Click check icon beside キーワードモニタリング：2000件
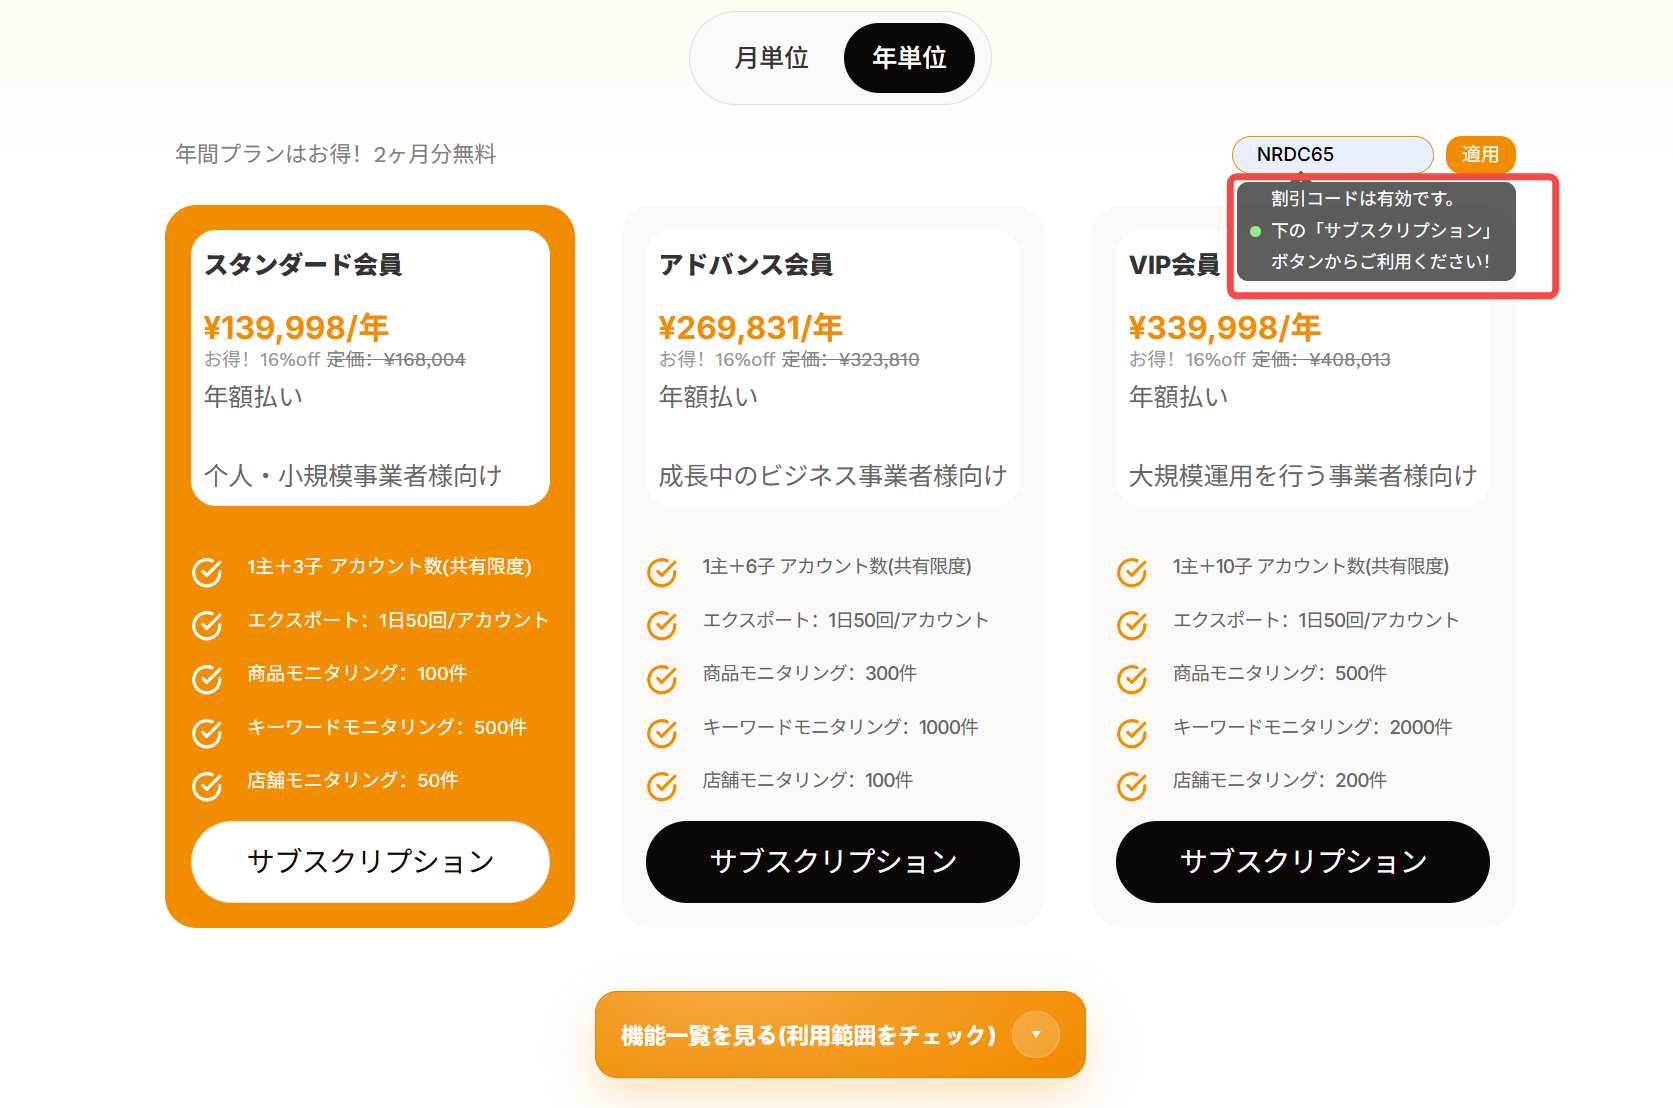This screenshot has height=1108, width=1673. pyautogui.click(x=1132, y=733)
